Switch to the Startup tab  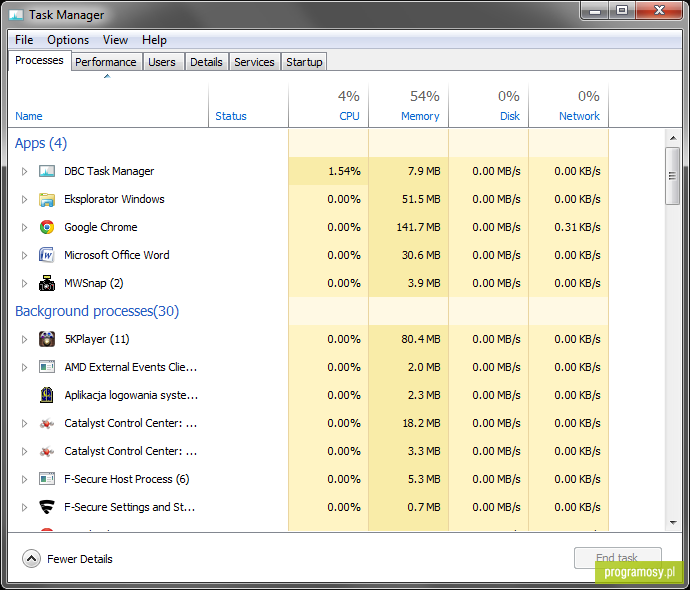click(304, 62)
